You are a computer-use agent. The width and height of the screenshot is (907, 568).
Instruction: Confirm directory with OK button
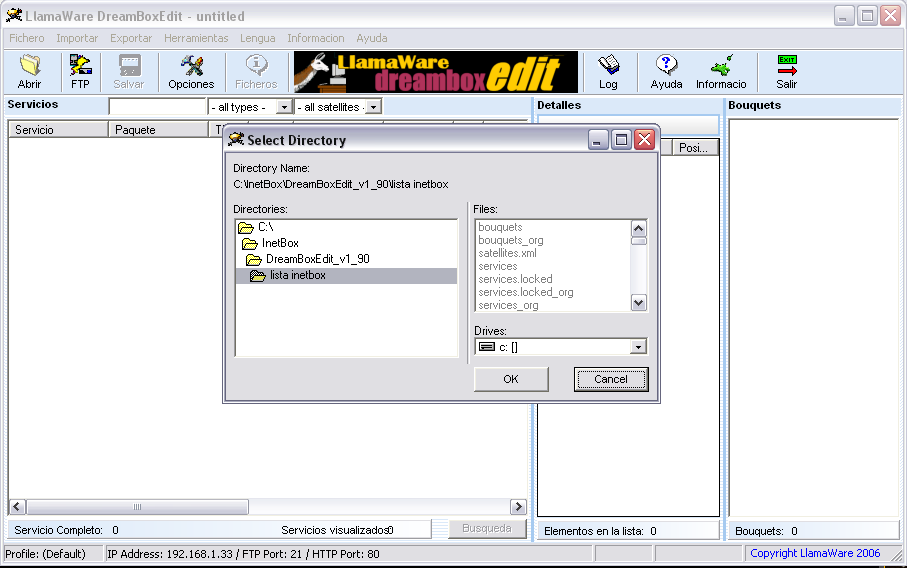coord(511,379)
